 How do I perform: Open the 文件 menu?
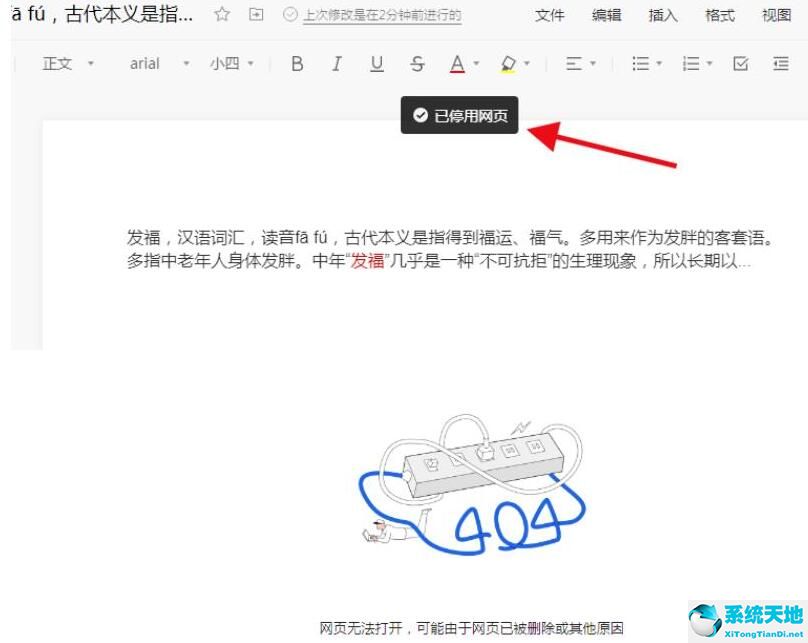tap(550, 15)
